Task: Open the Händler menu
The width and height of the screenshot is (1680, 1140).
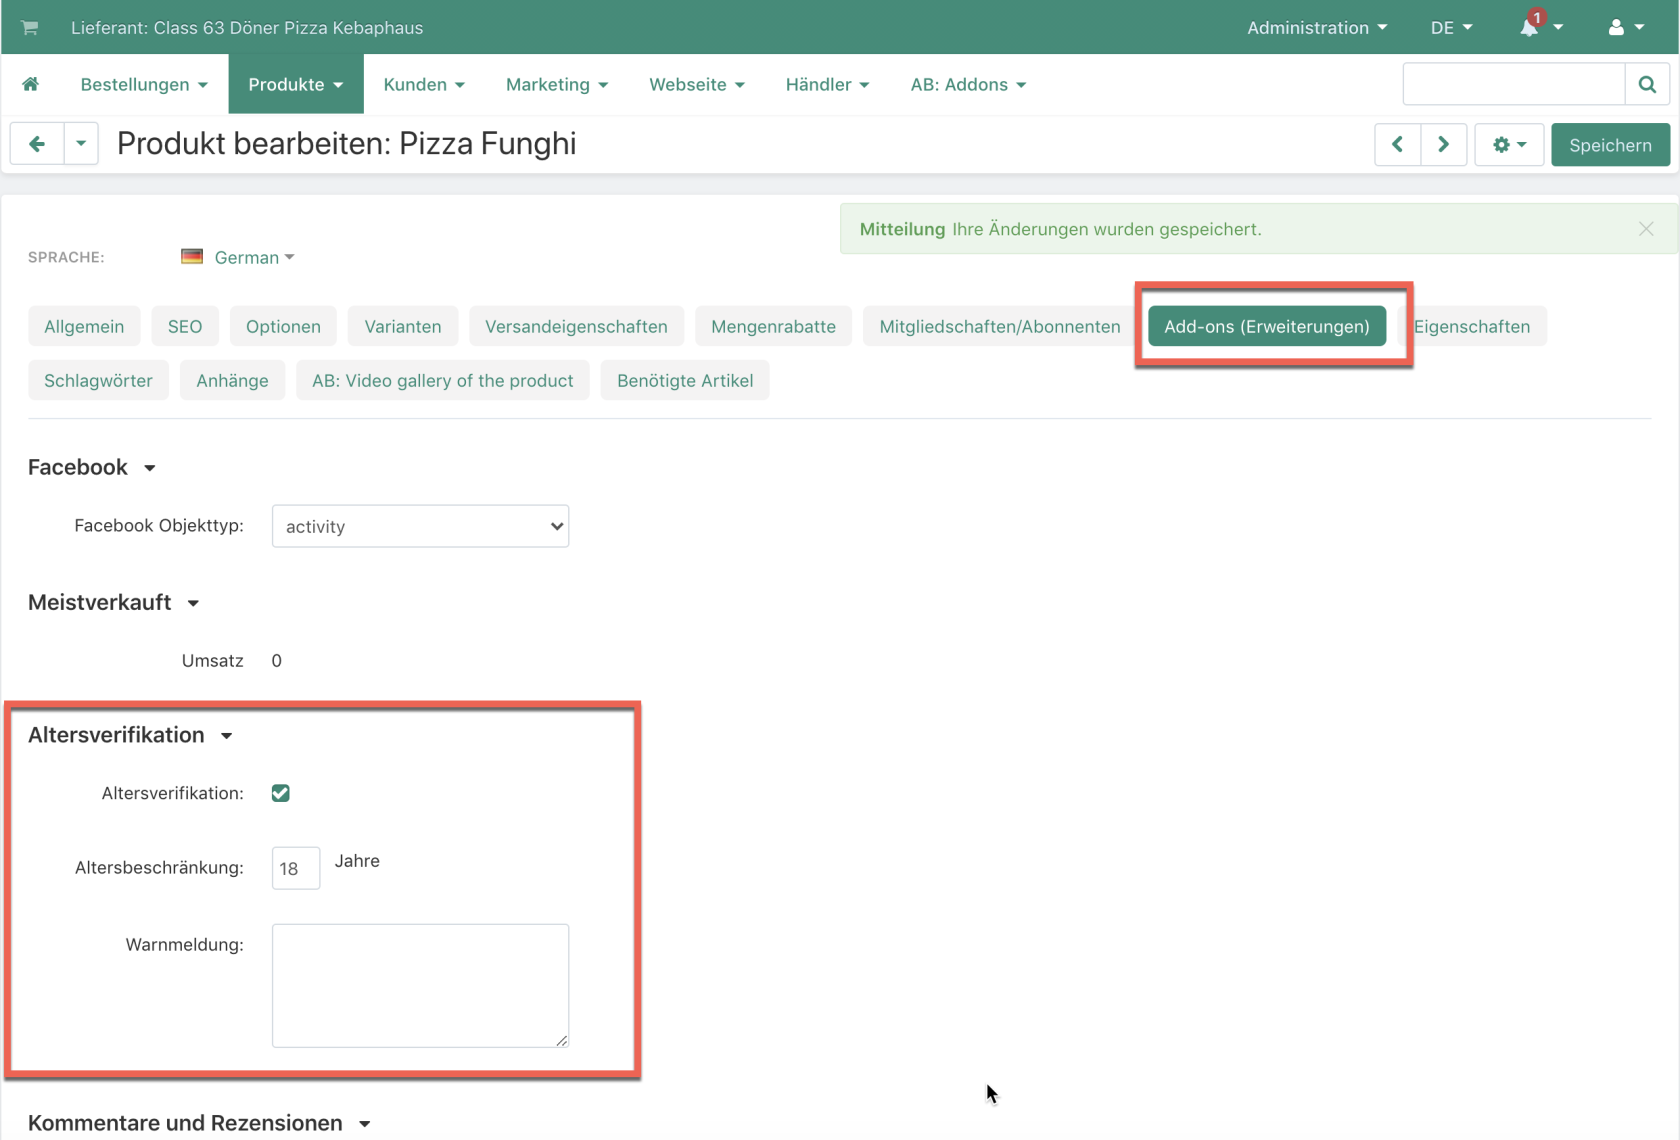Action: pyautogui.click(x=827, y=84)
